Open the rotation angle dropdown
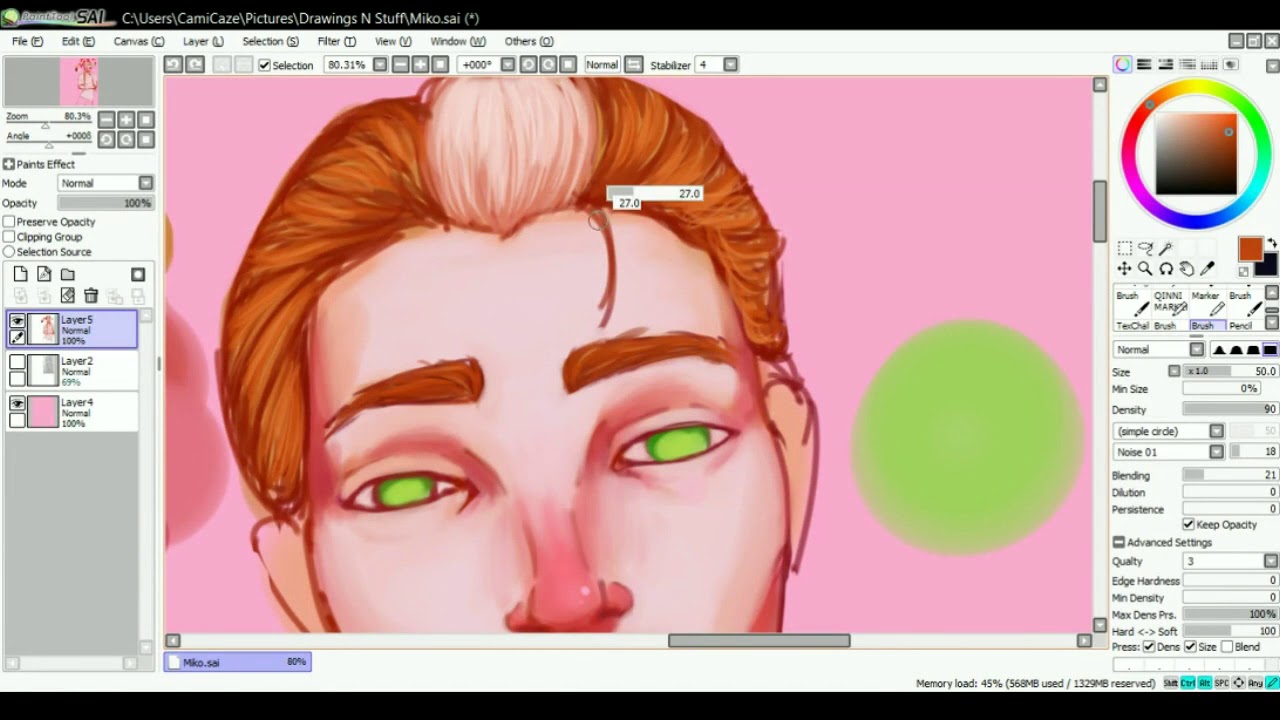This screenshot has width=1280, height=720. coord(507,64)
